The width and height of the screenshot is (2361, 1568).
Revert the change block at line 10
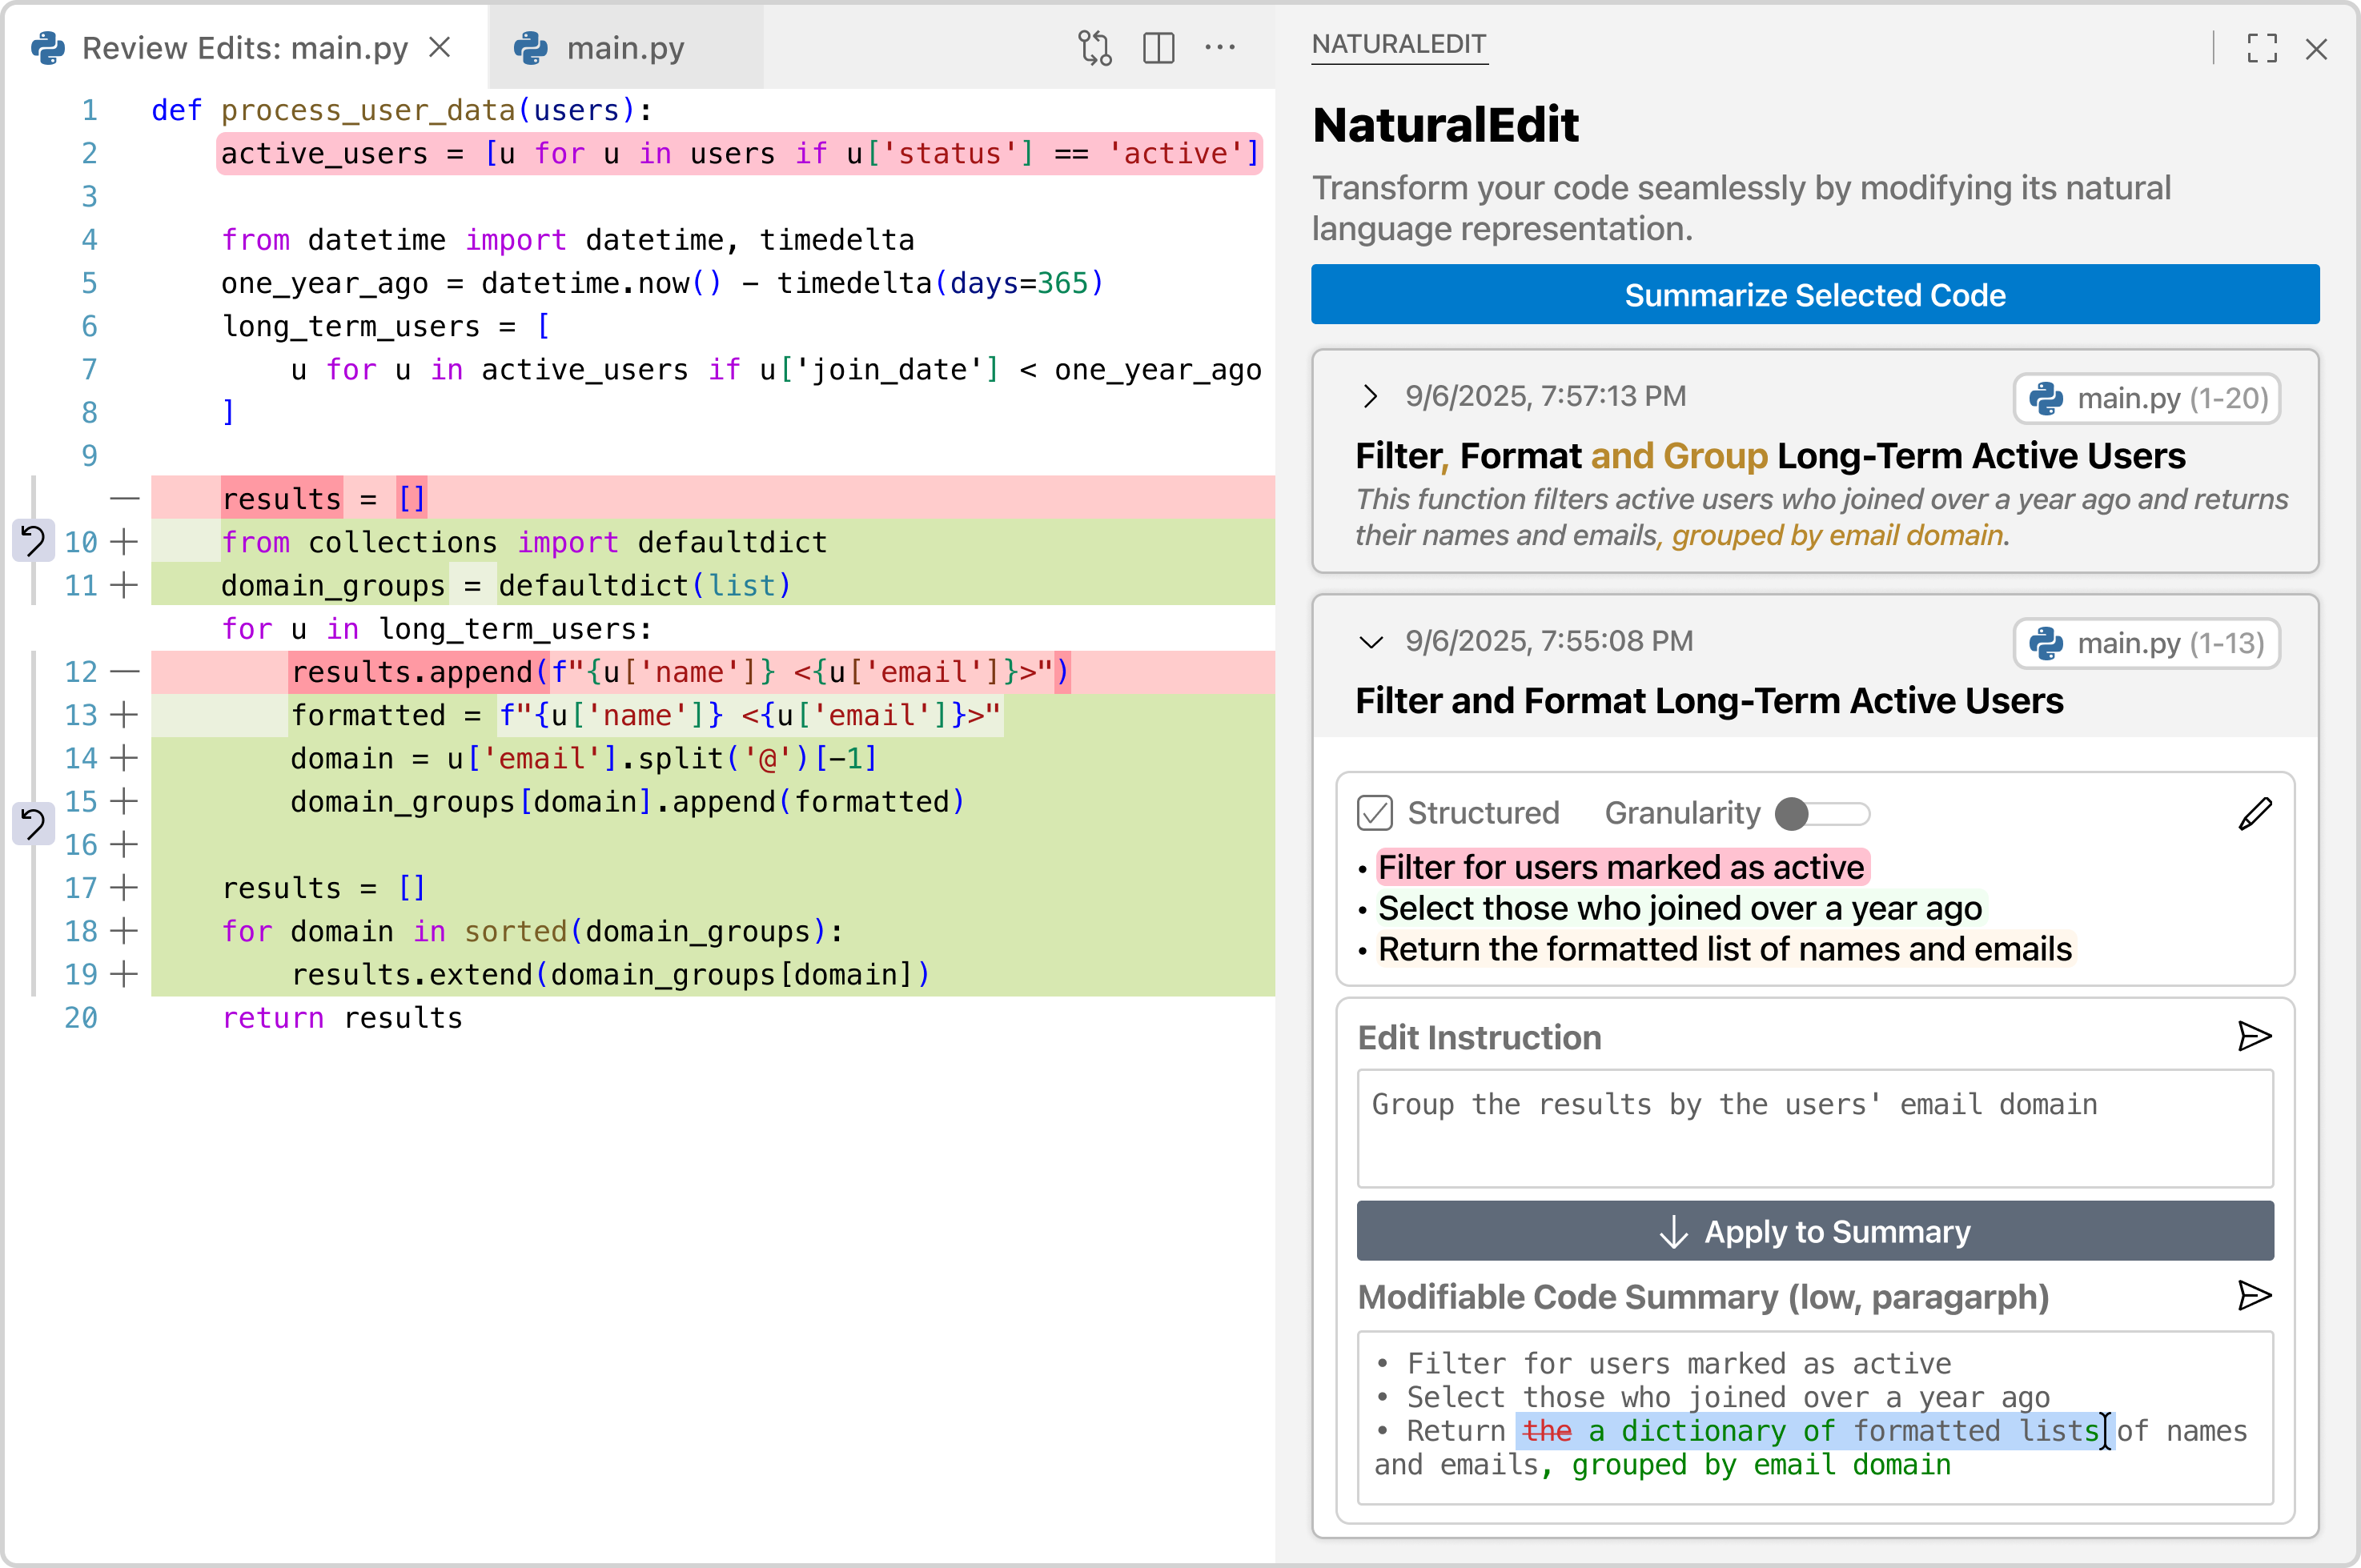pos(33,541)
